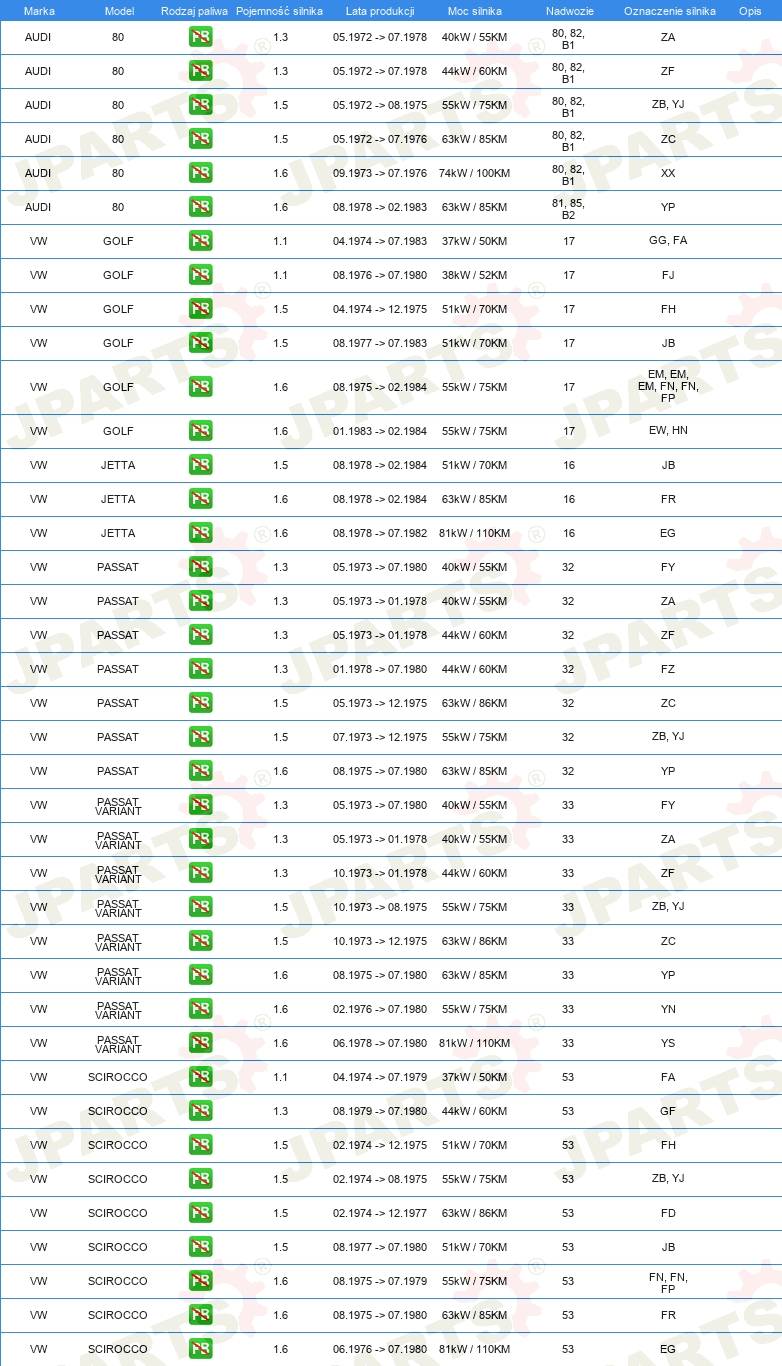Click the '01.1978 -> 07.1980' production years cell
This screenshot has height=1366, width=782.
(x=380, y=669)
